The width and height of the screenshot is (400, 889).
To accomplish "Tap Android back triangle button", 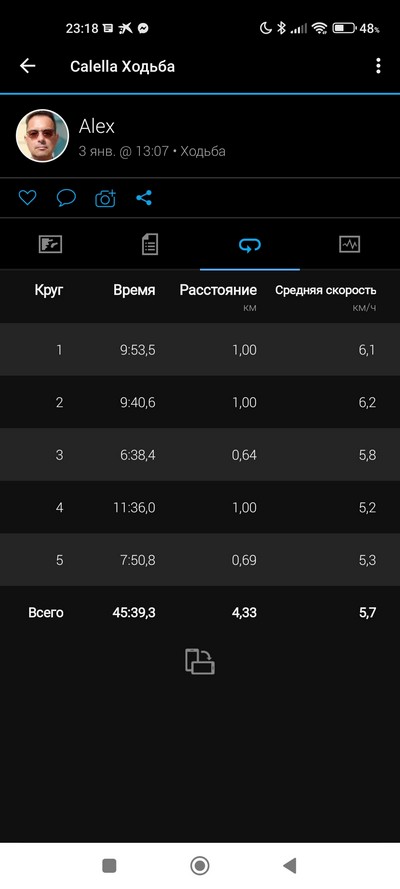I will [x=290, y=865].
